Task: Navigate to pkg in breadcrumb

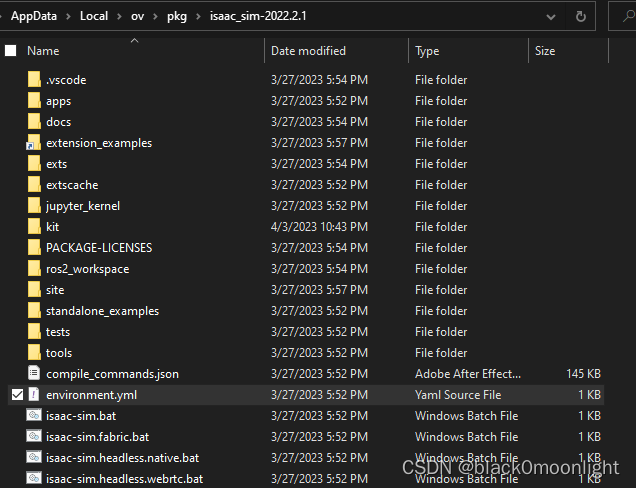Action: click(x=177, y=17)
